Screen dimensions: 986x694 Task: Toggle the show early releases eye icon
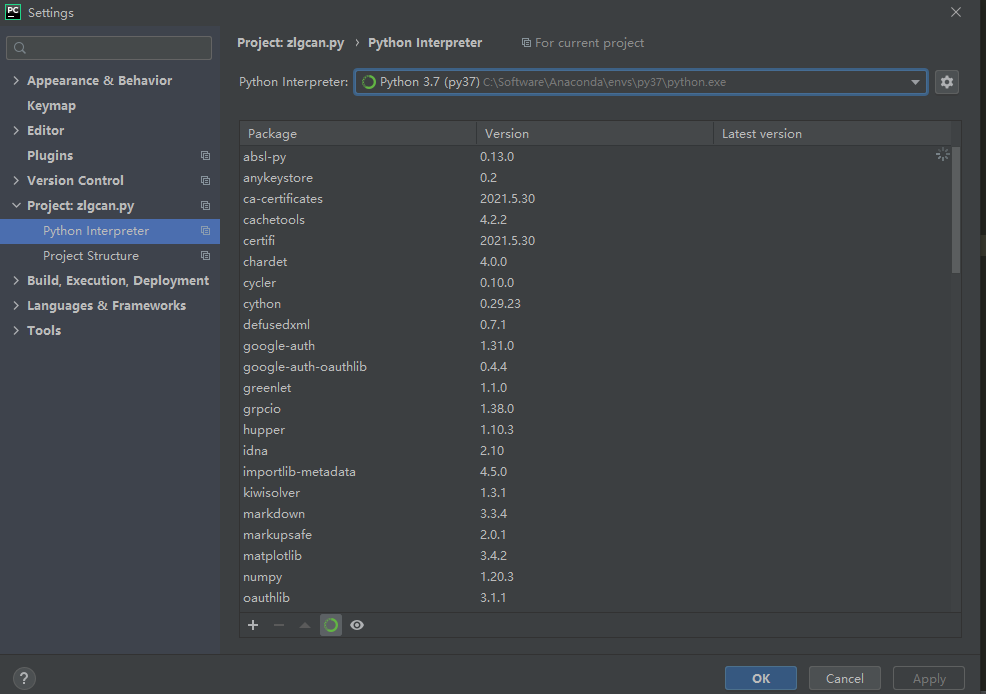(357, 625)
